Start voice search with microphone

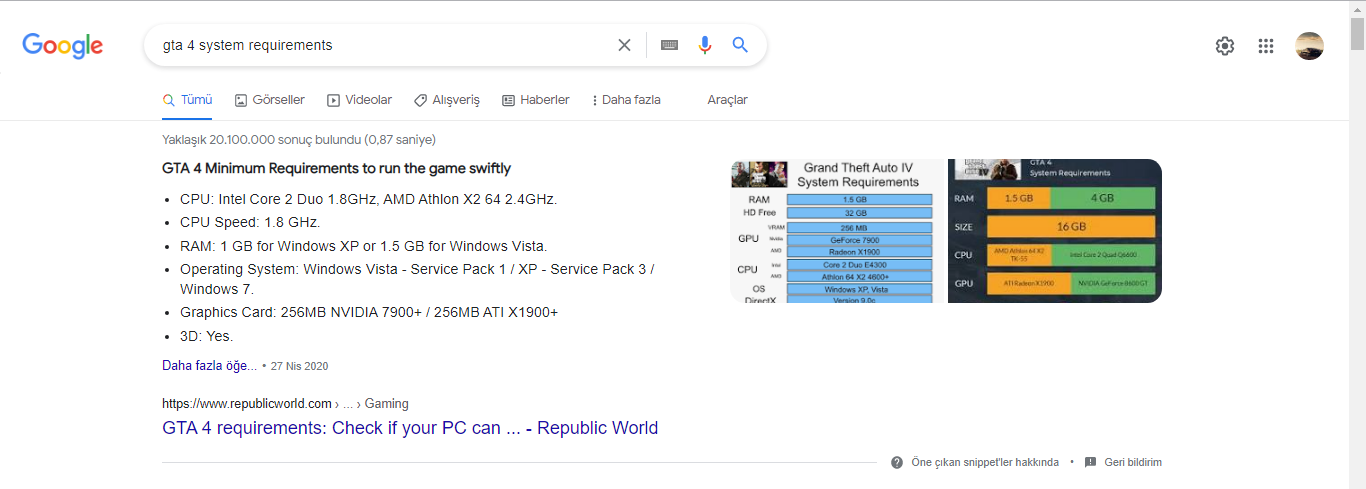coord(705,45)
